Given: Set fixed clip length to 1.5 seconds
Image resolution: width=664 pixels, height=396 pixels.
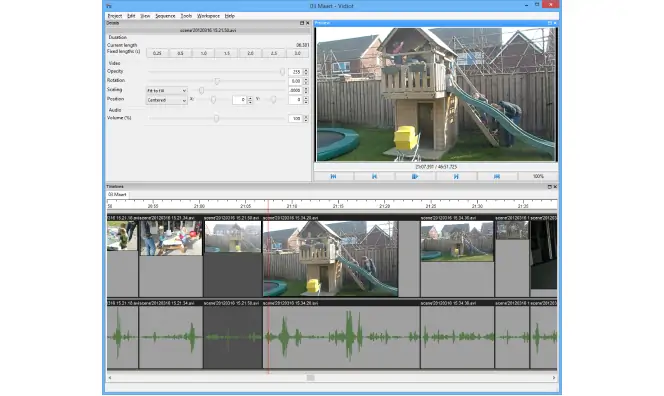Looking at the screenshot, I should pos(227,53).
